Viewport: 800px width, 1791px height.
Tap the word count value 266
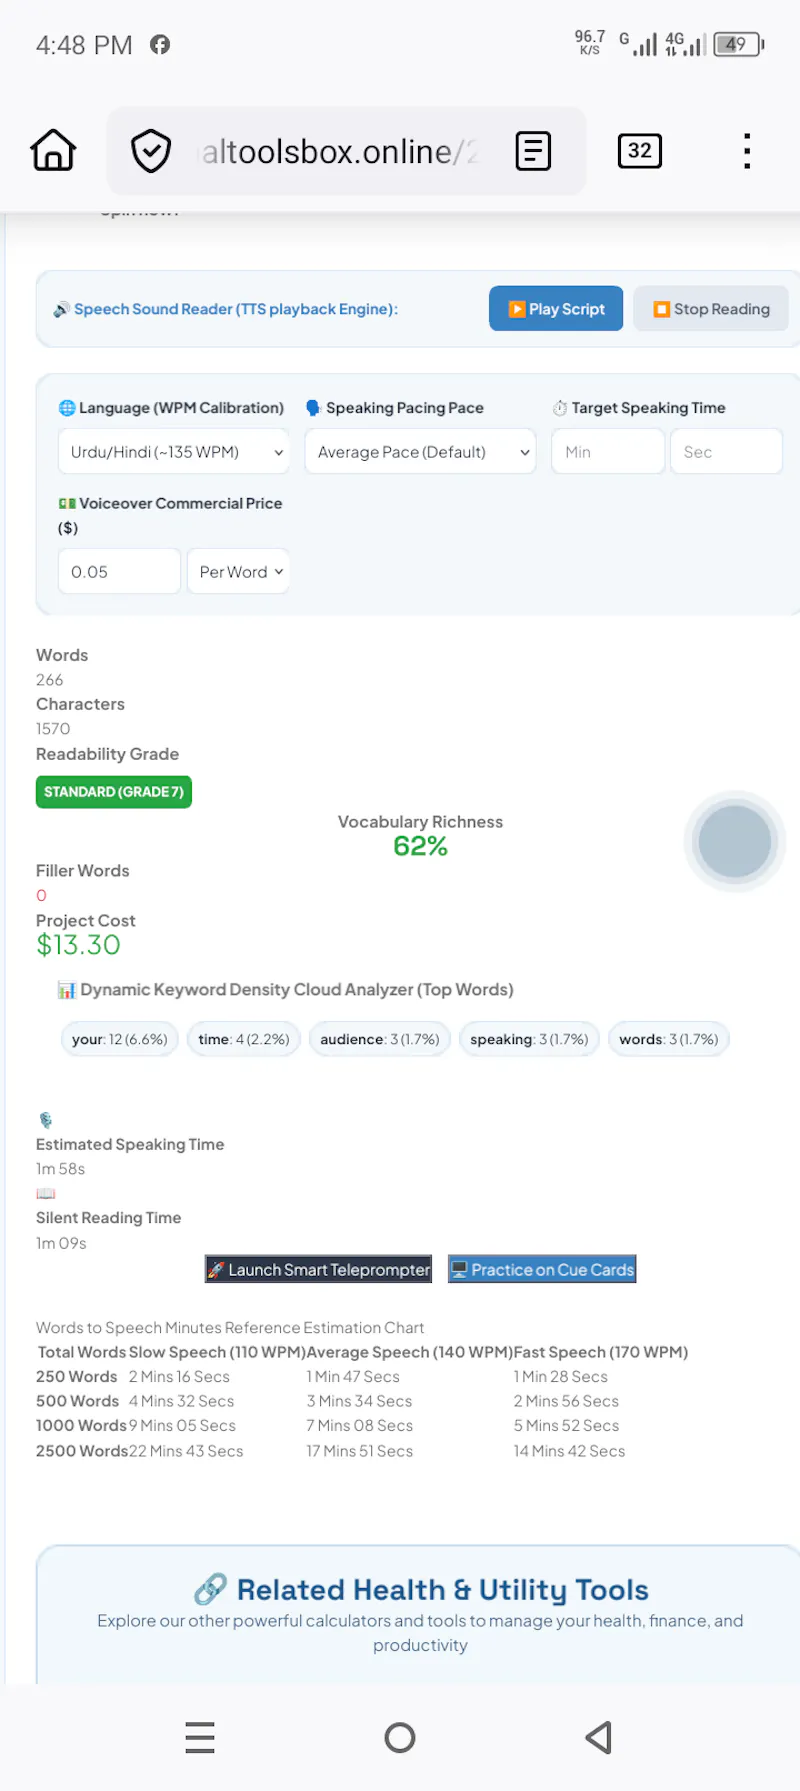coord(50,680)
